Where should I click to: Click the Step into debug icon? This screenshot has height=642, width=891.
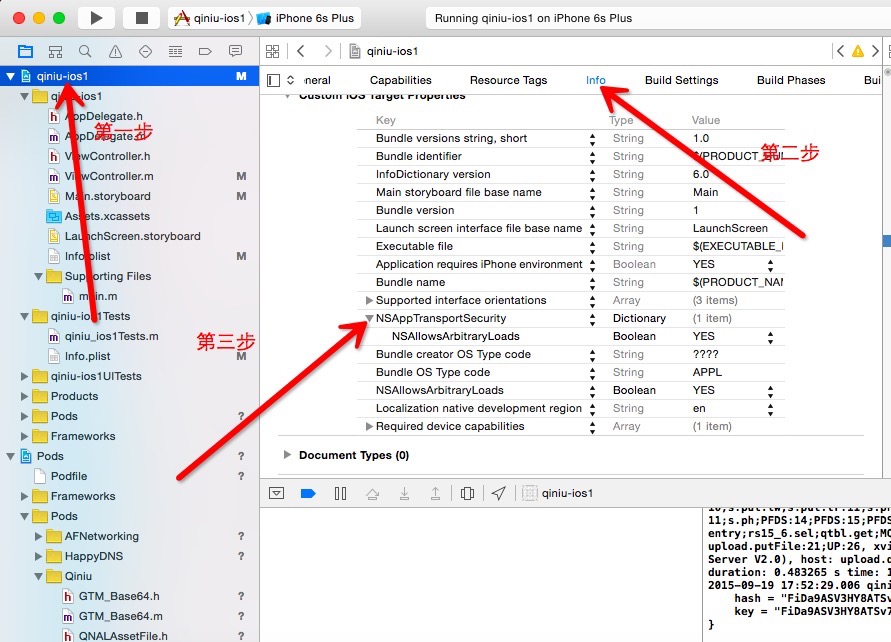[x=404, y=493]
